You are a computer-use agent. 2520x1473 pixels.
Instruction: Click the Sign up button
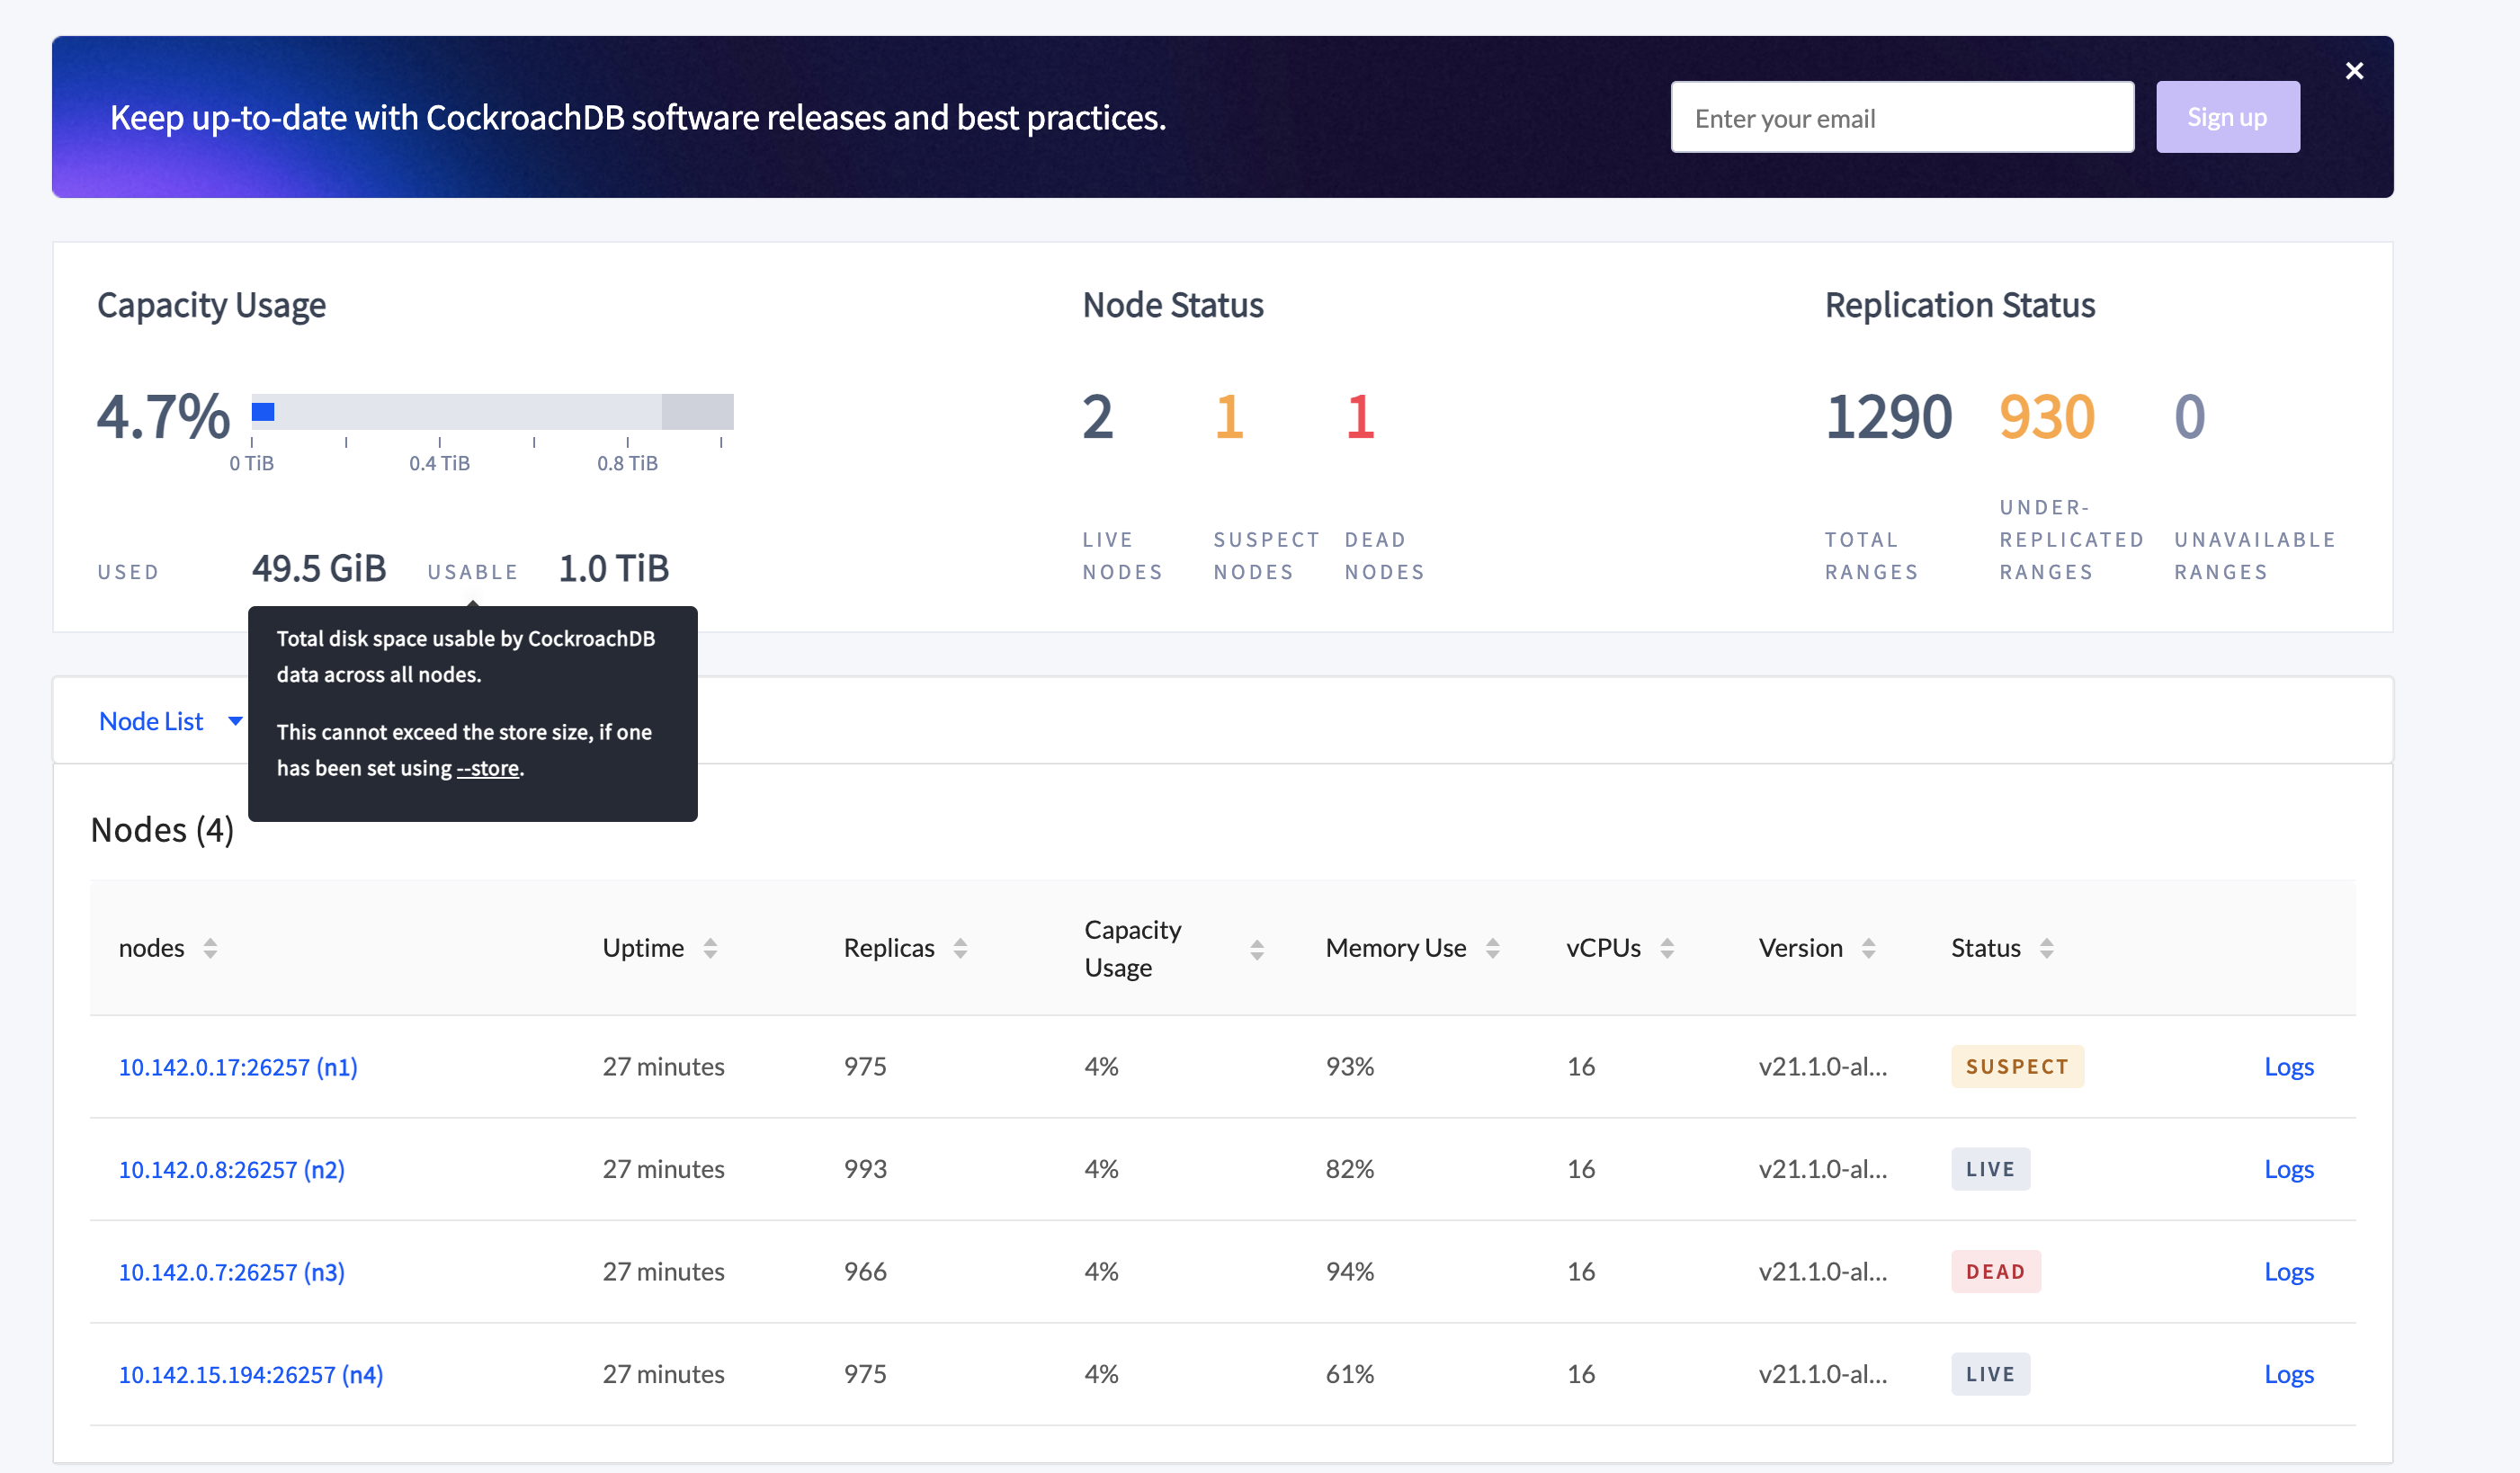(x=2227, y=117)
